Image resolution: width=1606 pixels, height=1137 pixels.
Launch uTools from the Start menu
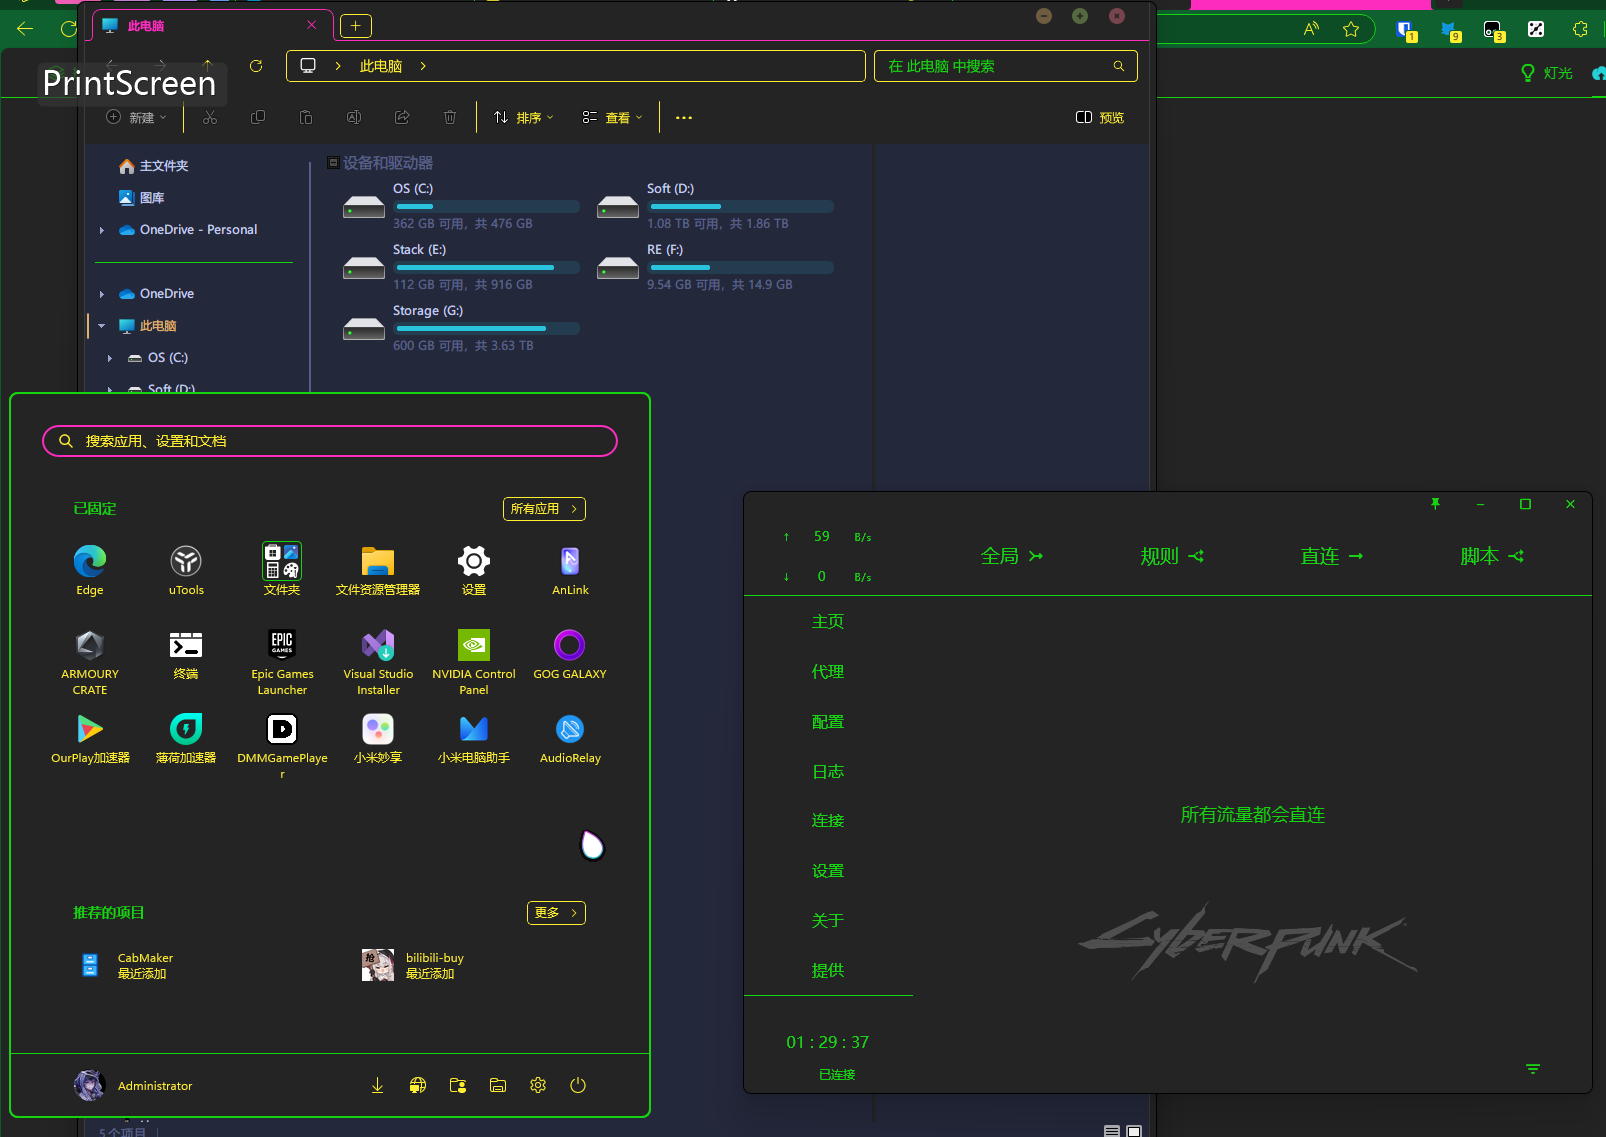pyautogui.click(x=186, y=570)
